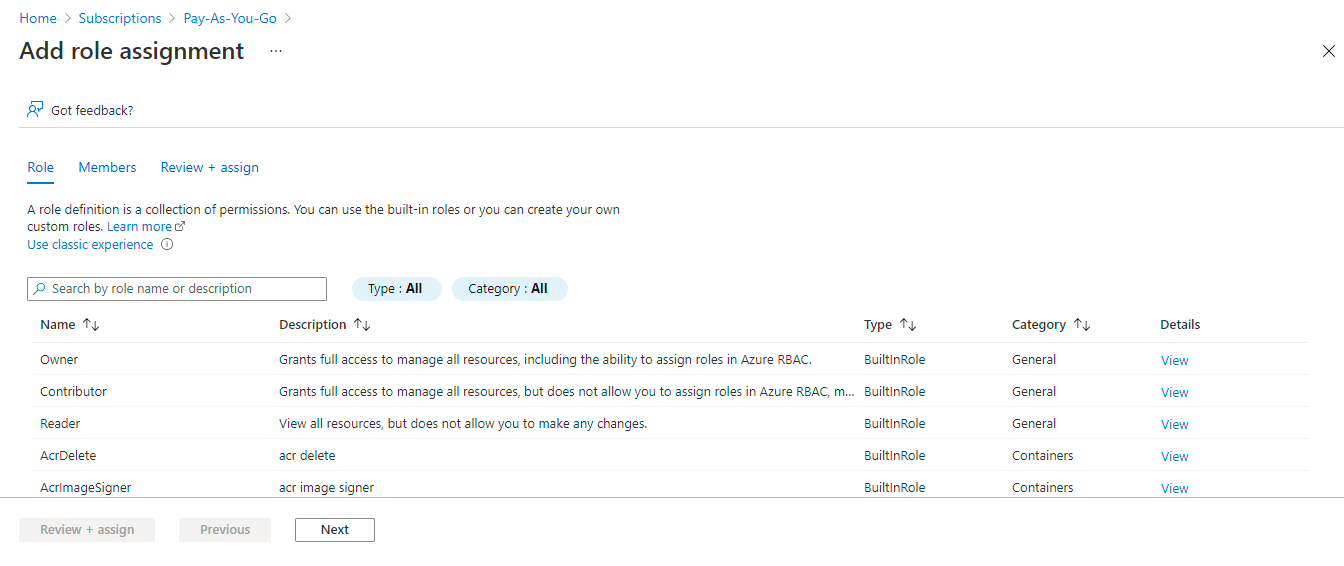Screen dimensions: 1344x566
Task: View details for AcrDelete role
Action: (x=1175, y=456)
